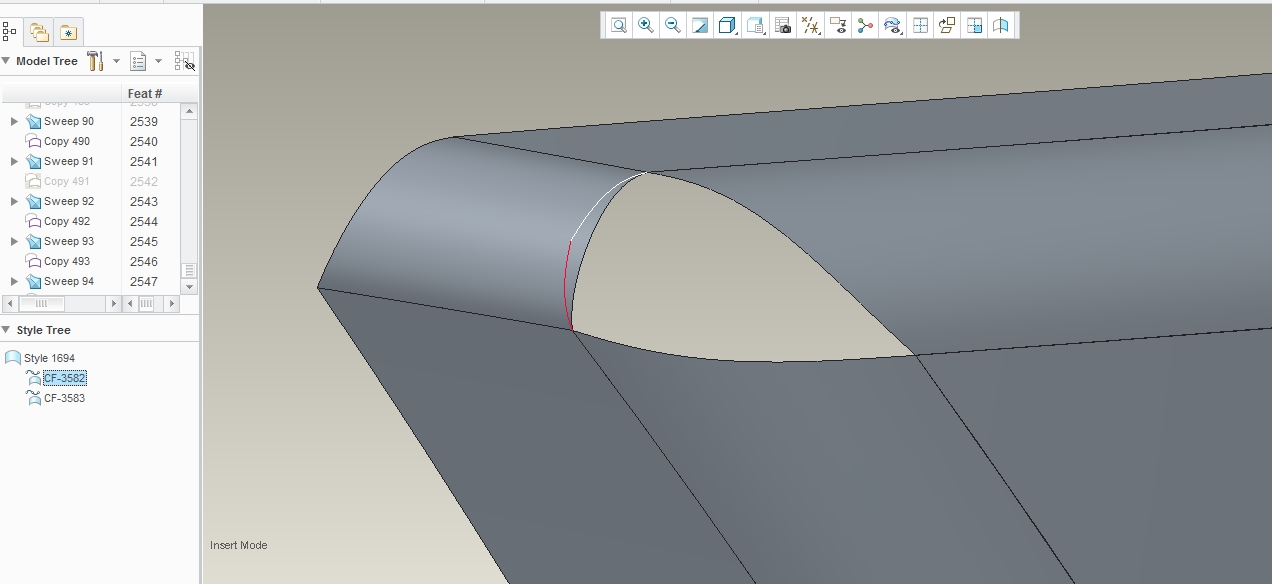Click feature number 2545
1272x584 pixels.
click(144, 241)
